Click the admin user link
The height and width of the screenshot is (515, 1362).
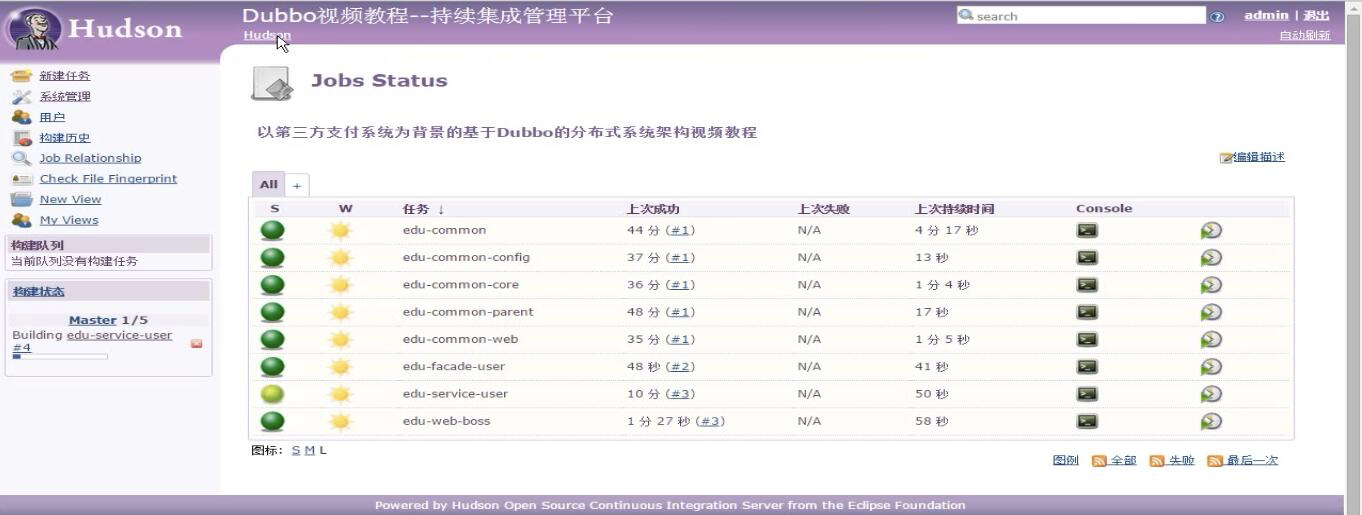[1266, 15]
